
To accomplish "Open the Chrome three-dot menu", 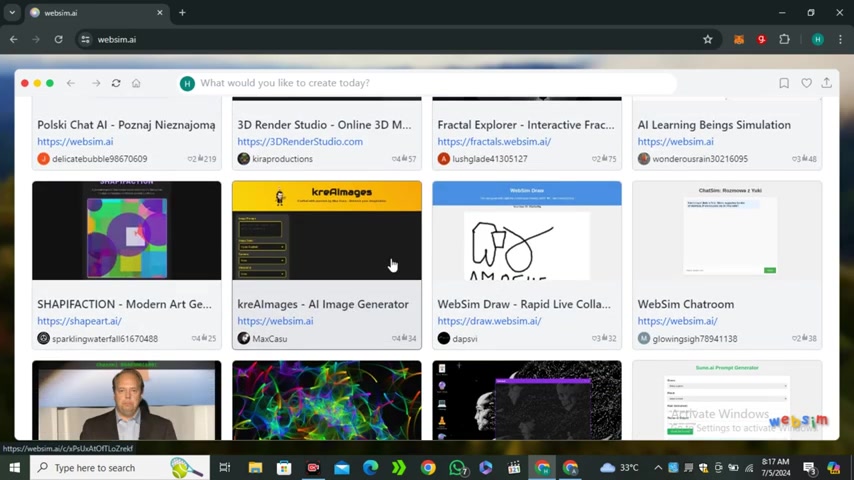I will [840, 39].
